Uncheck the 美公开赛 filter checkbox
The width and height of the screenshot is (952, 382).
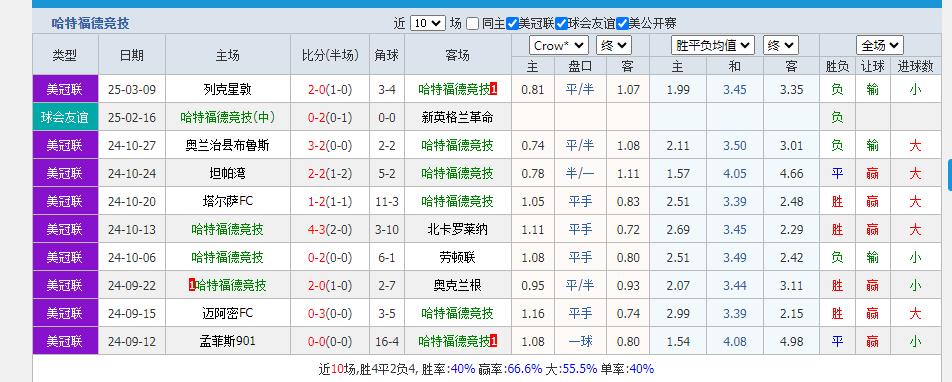(622, 24)
